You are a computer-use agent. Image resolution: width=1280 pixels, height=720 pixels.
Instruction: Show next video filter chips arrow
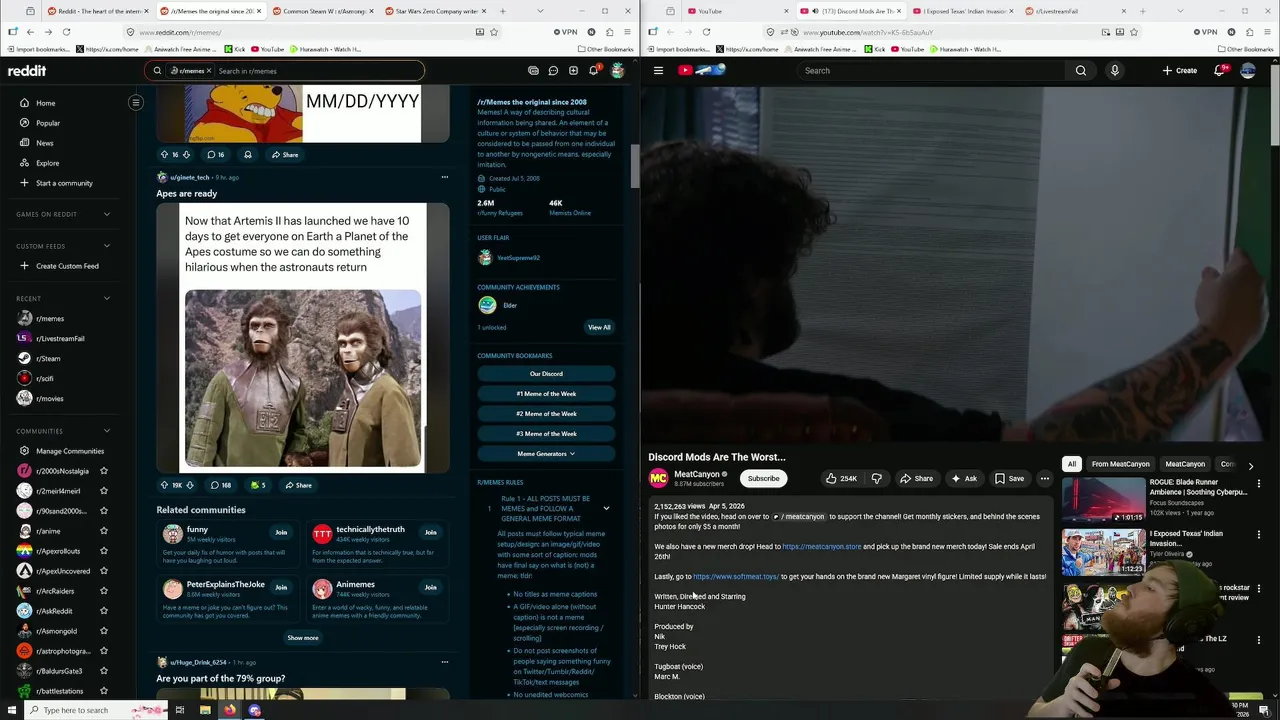[x=1250, y=465]
